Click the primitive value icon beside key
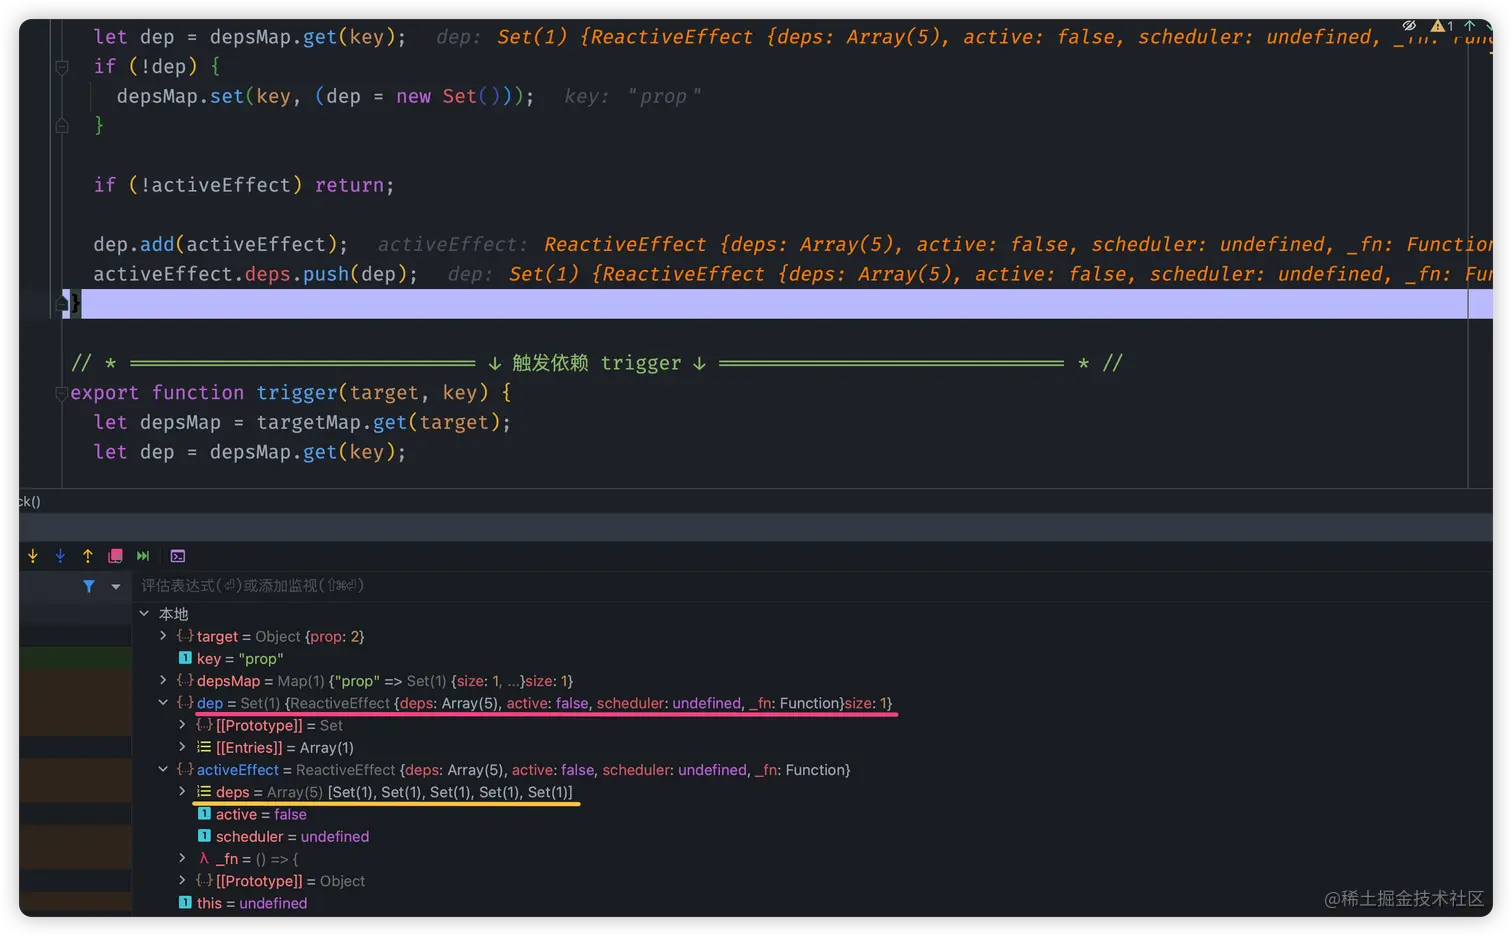 (185, 658)
